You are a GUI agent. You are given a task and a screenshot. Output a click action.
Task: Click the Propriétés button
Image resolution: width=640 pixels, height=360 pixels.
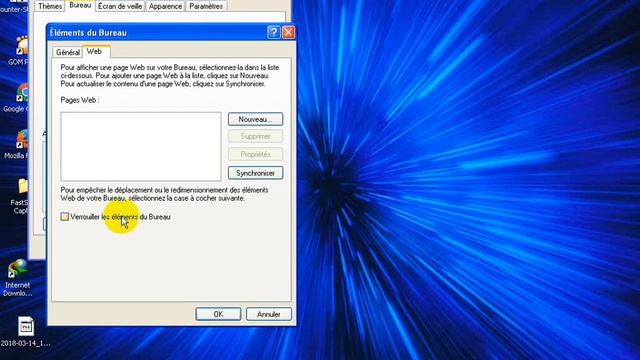coord(255,154)
